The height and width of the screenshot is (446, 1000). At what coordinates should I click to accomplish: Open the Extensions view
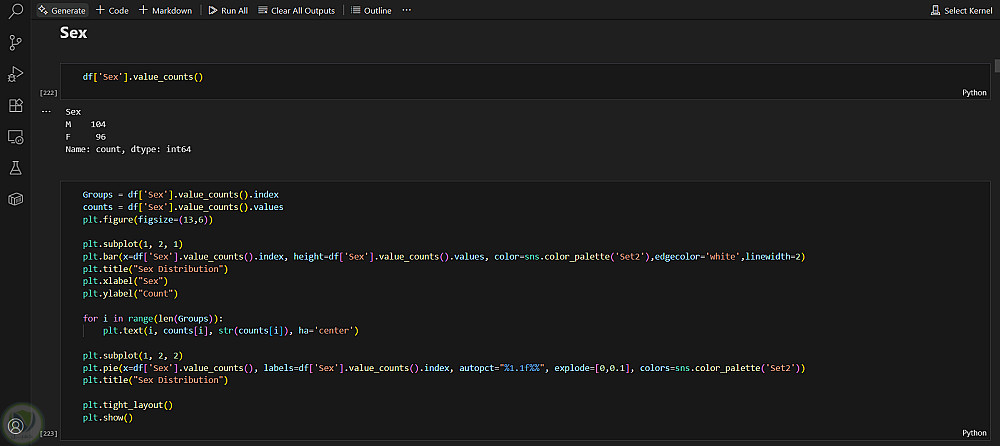point(15,105)
